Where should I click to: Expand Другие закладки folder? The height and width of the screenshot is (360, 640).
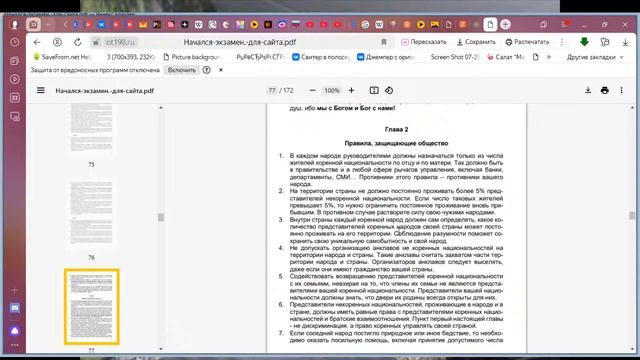tap(595, 57)
